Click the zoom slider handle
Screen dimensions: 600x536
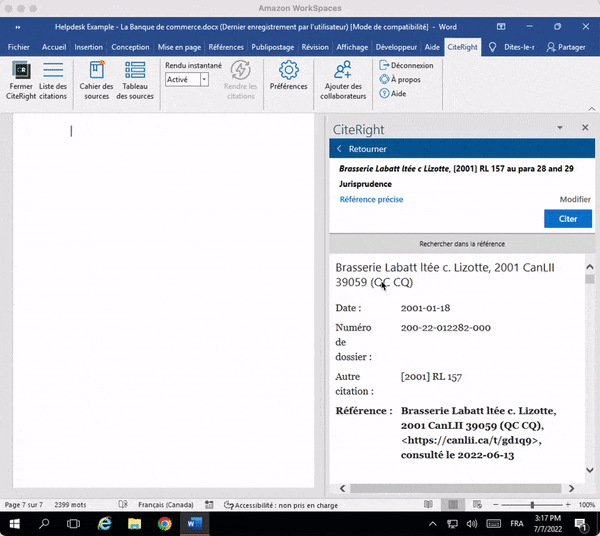pos(532,505)
